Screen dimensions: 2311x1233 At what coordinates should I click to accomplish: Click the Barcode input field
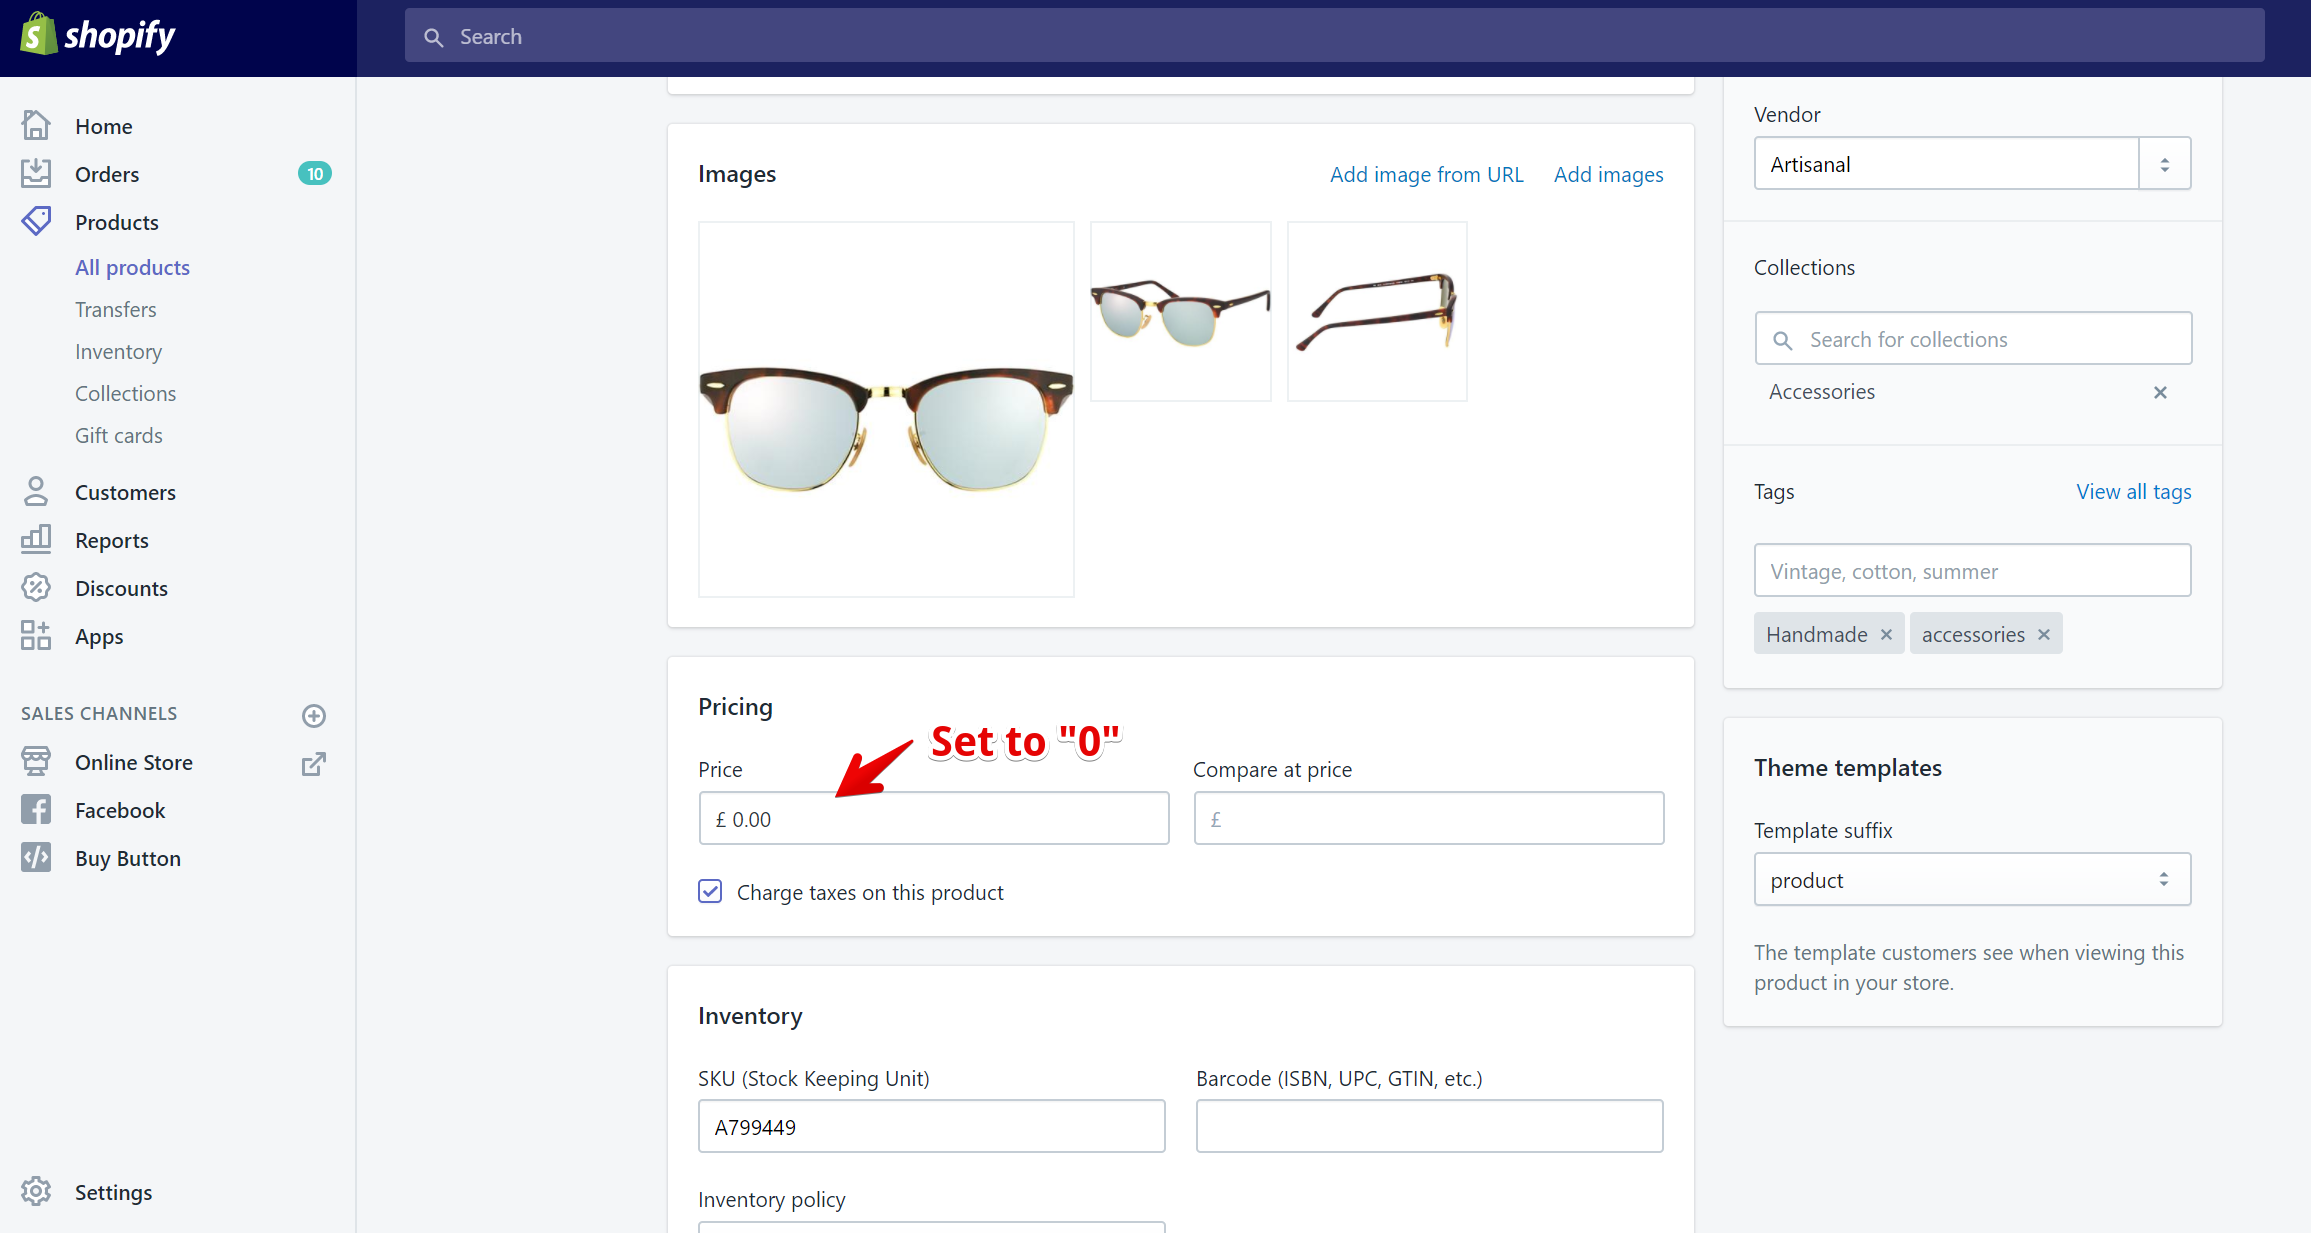tap(1429, 1126)
